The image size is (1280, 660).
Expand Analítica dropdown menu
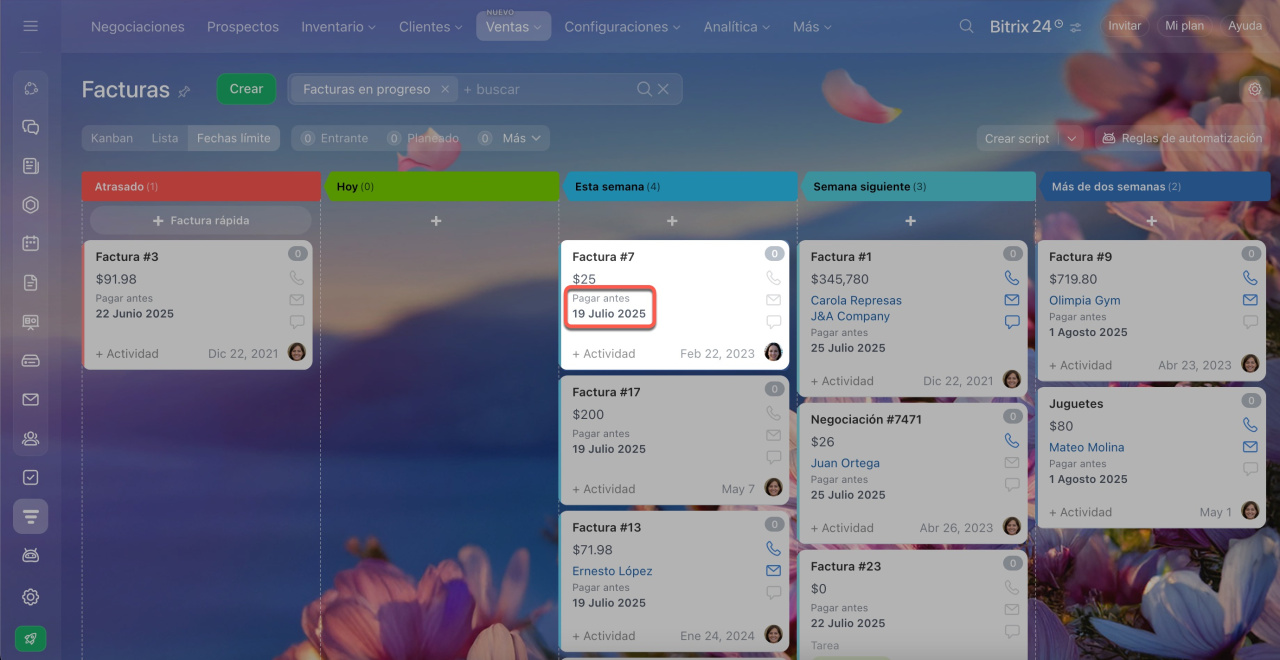click(x=736, y=27)
